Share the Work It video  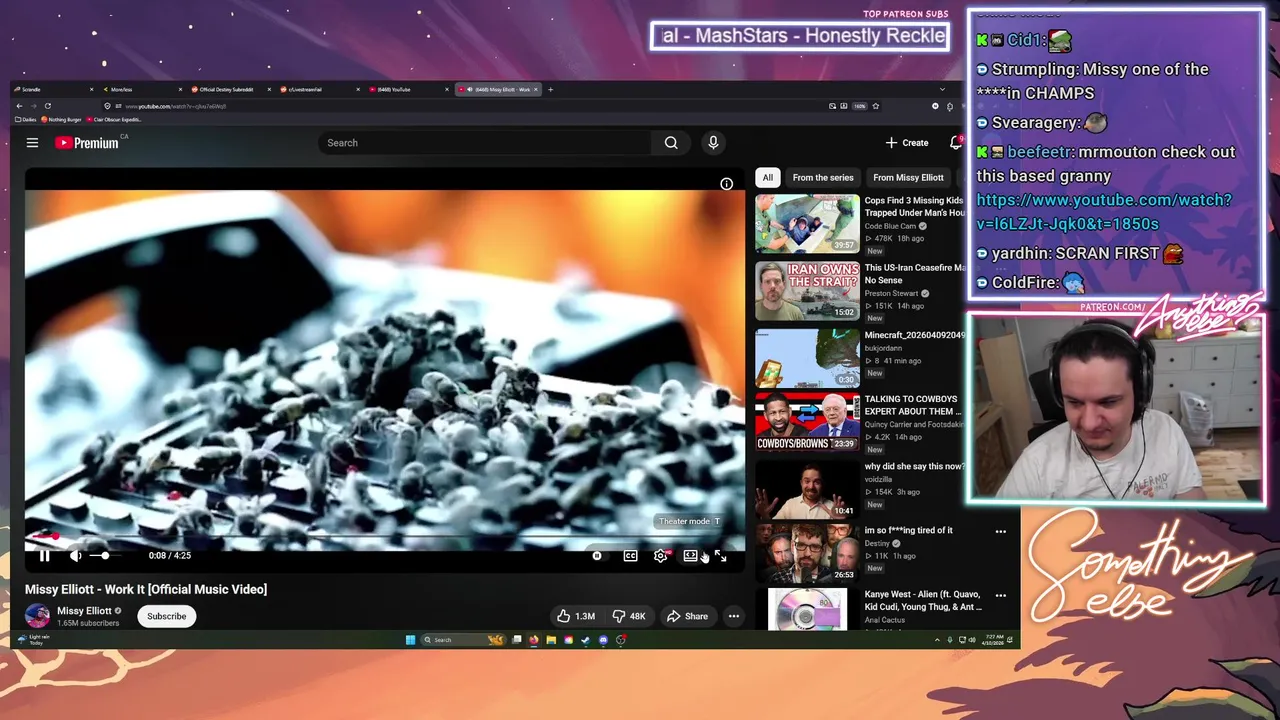click(x=687, y=616)
